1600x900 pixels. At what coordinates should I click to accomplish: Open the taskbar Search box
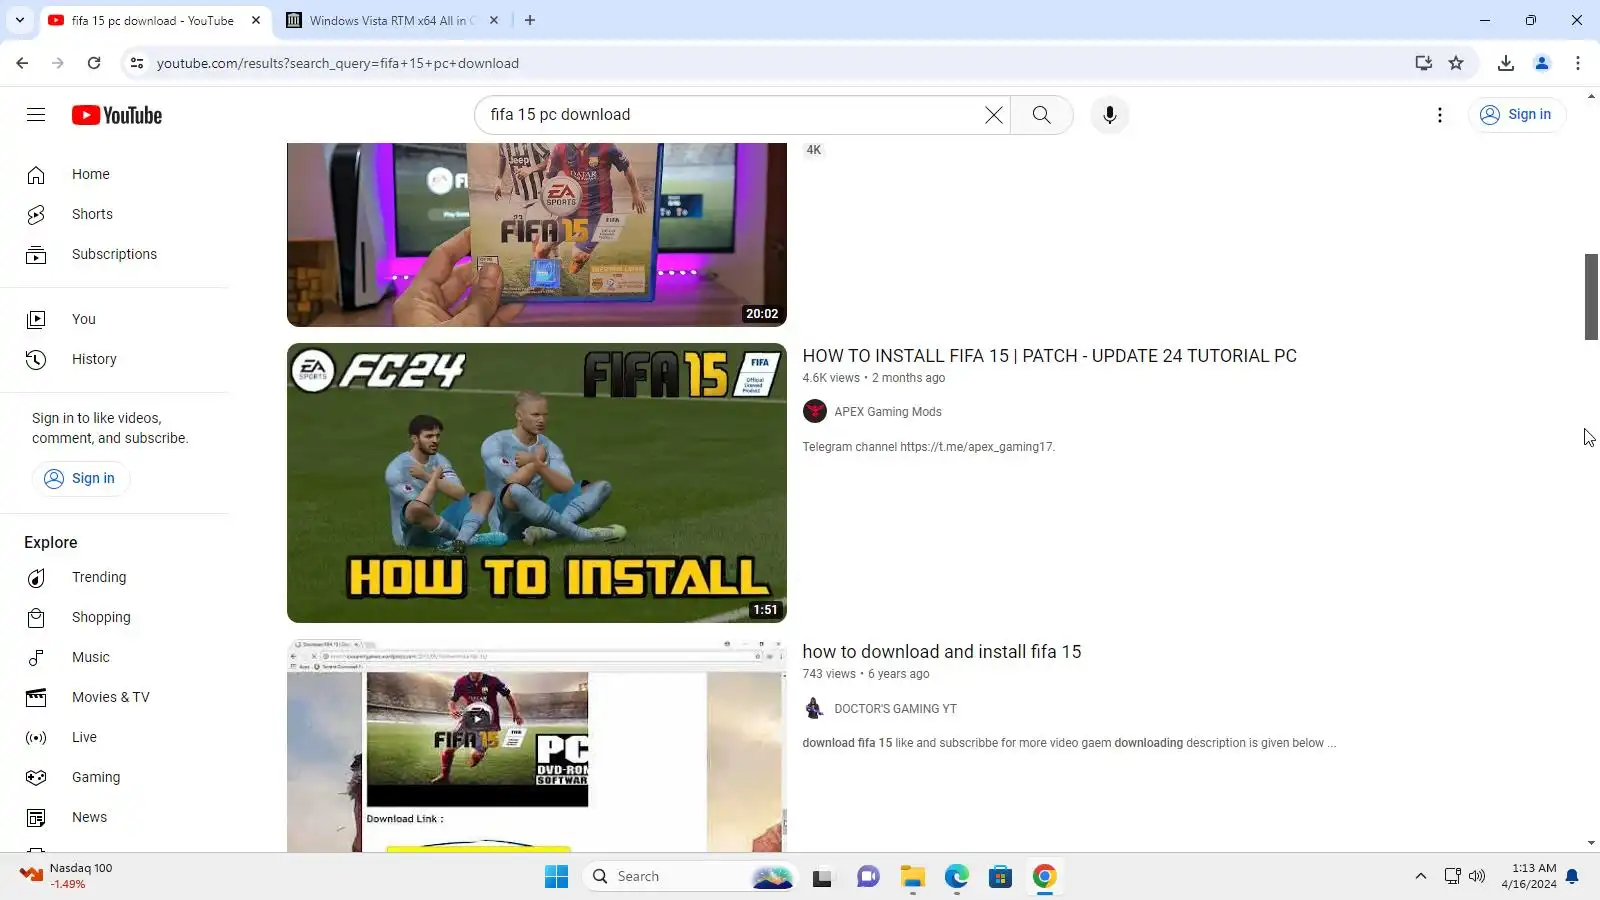pyautogui.click(x=689, y=877)
